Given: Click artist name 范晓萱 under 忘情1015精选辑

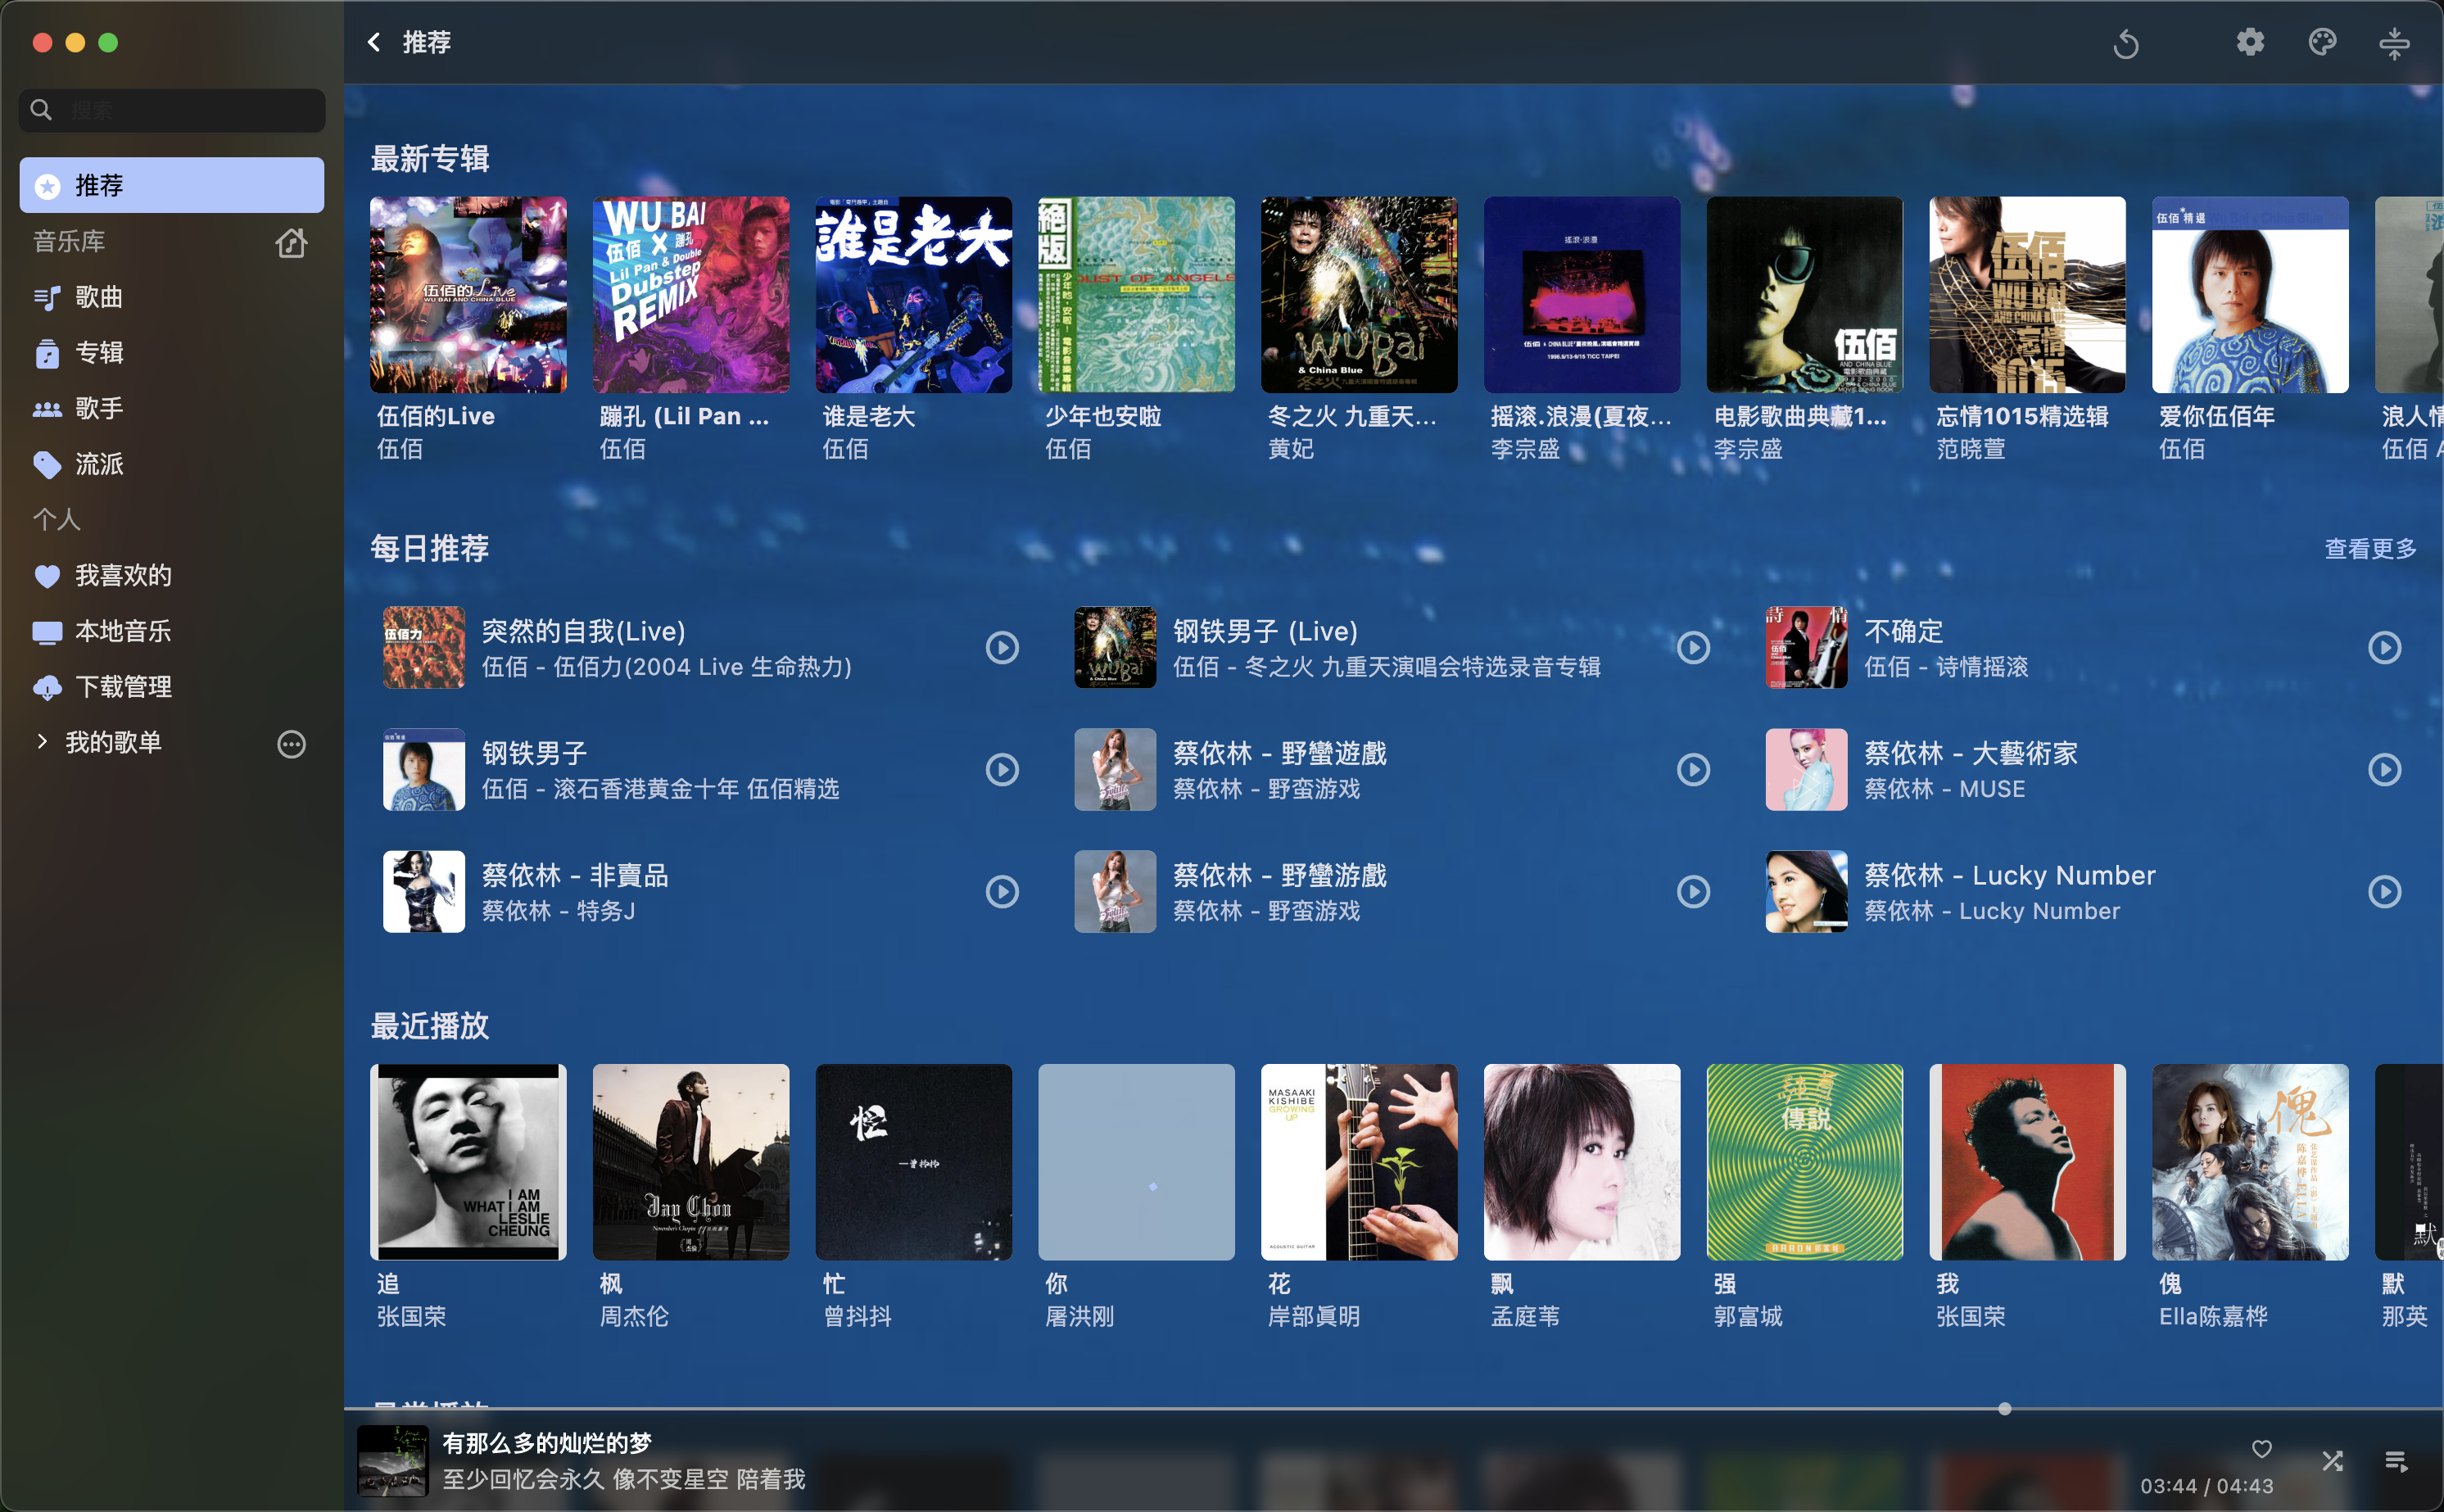Looking at the screenshot, I should click(x=1971, y=449).
